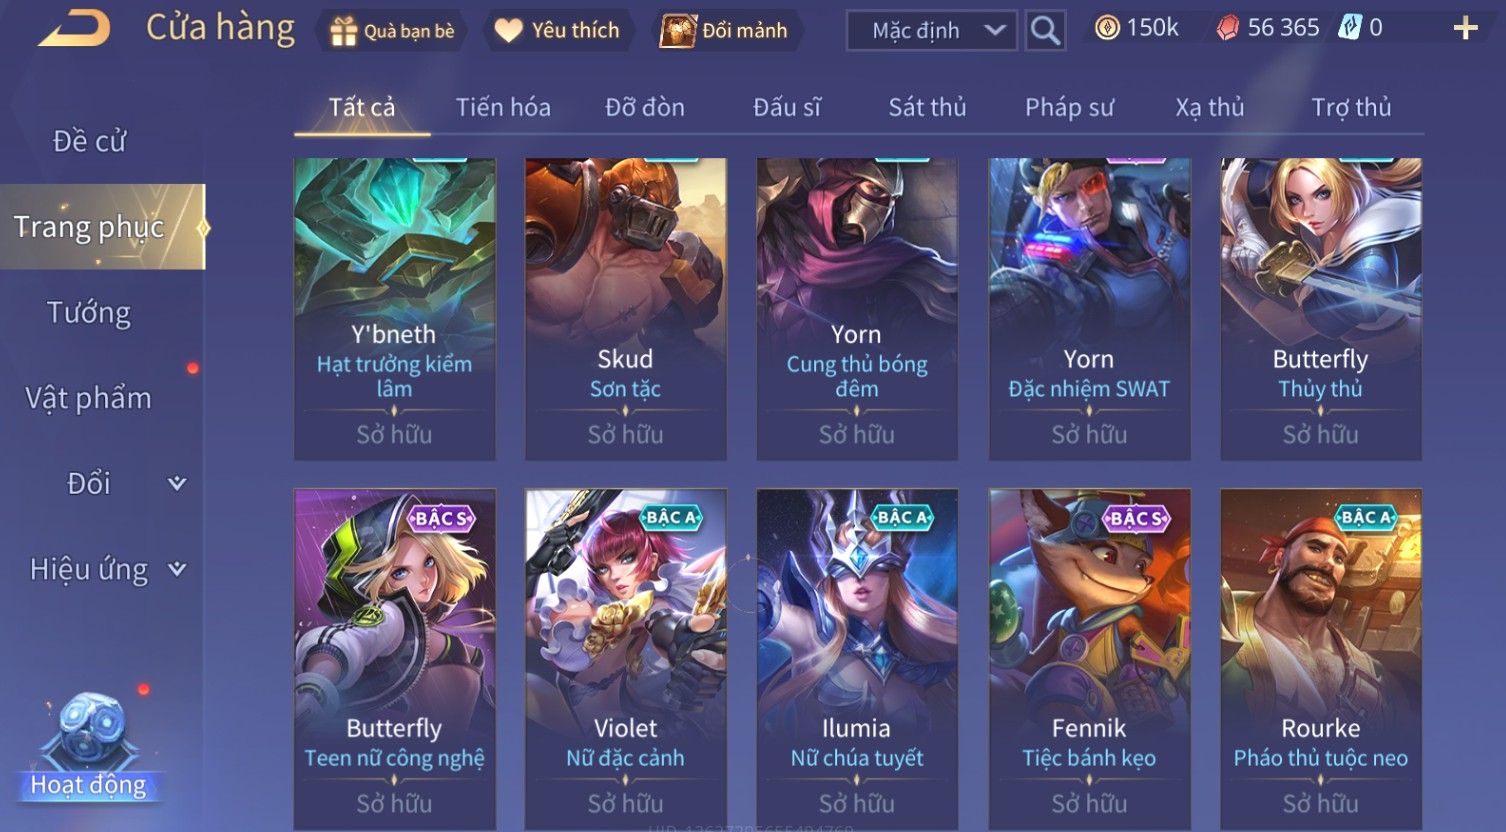Select Tướng in the sidebar
Screen dimensions: 1506x832
[89, 313]
